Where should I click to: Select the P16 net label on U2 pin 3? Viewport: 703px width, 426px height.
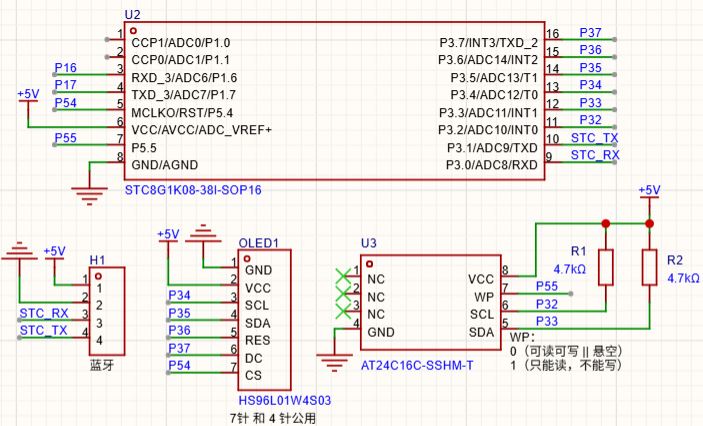click(x=65, y=68)
